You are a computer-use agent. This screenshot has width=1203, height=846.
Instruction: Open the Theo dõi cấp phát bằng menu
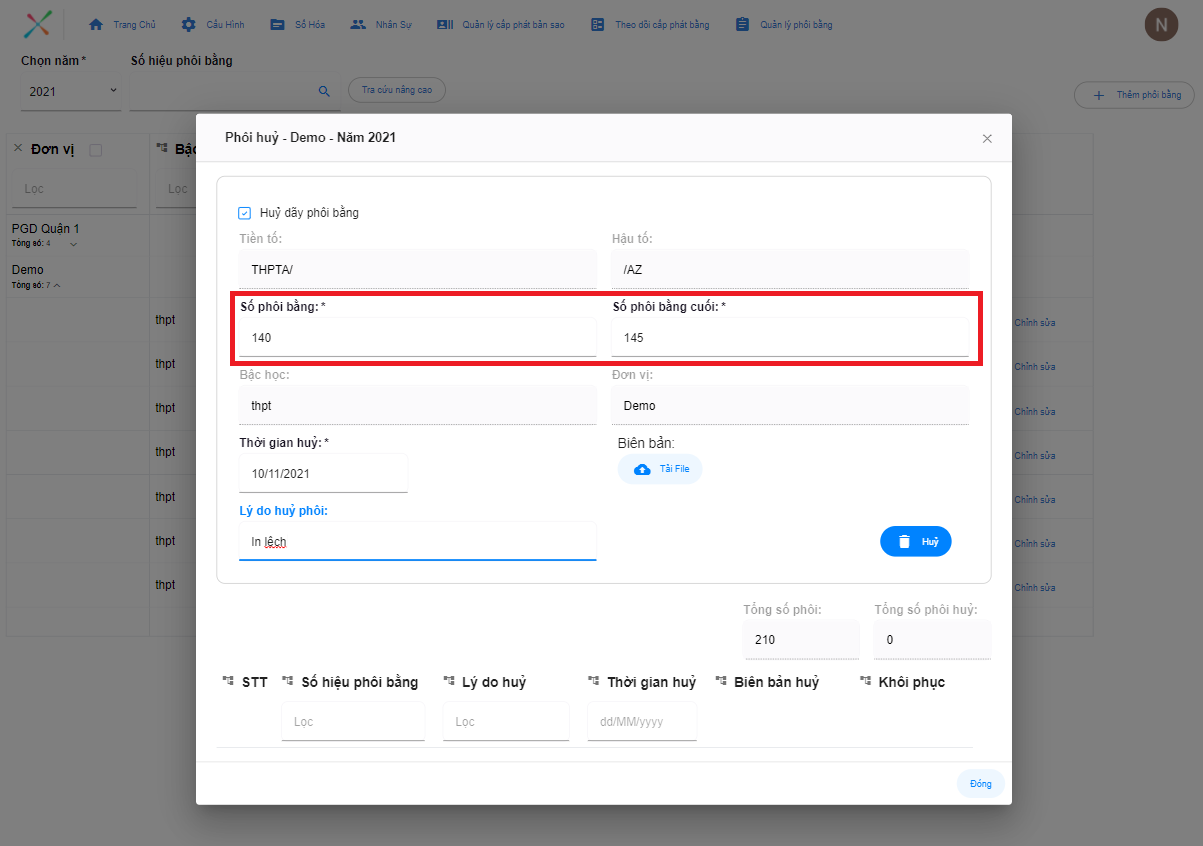coord(649,24)
